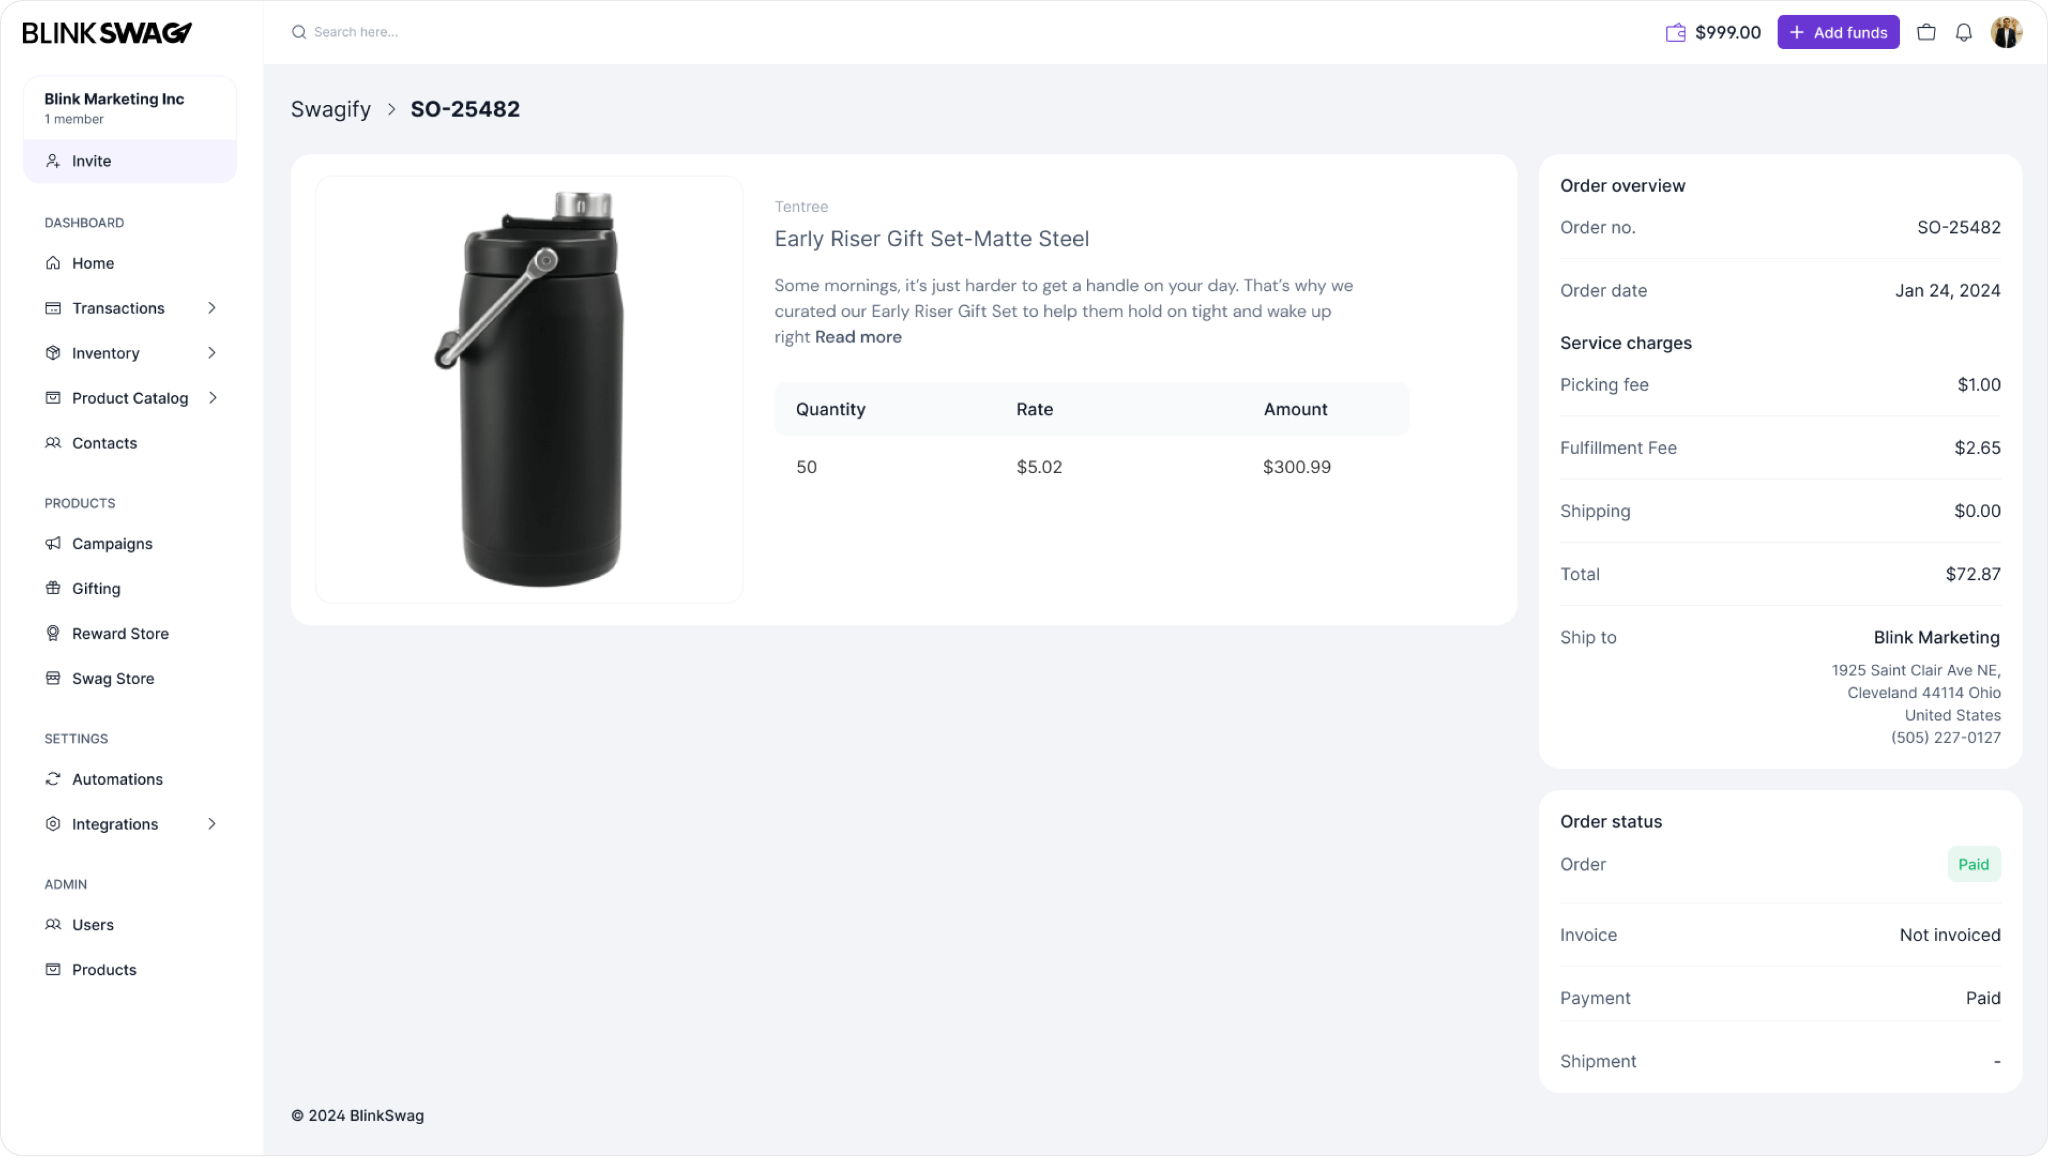Click the Invite button in sidebar
Screen dimensions: 2048x1157
pos(131,159)
